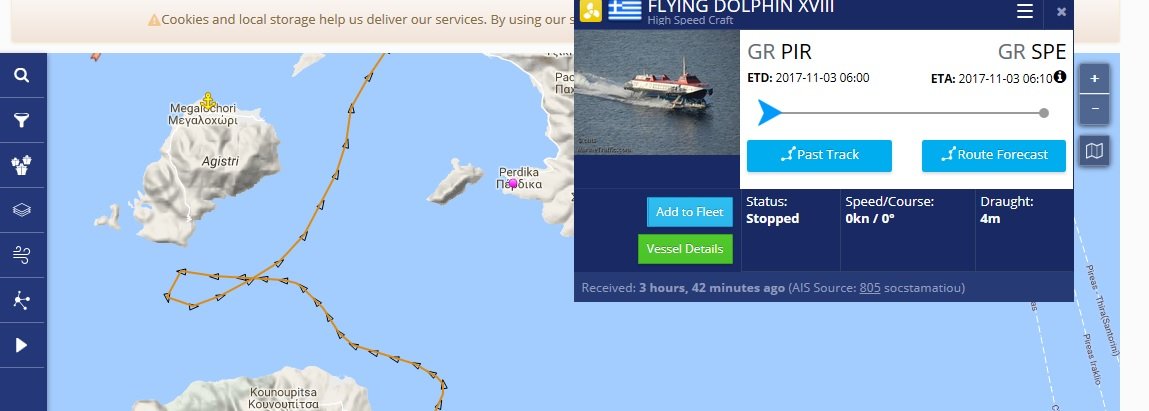Zoom in with the plus button
This screenshot has width=1149, height=411.
tap(1094, 78)
